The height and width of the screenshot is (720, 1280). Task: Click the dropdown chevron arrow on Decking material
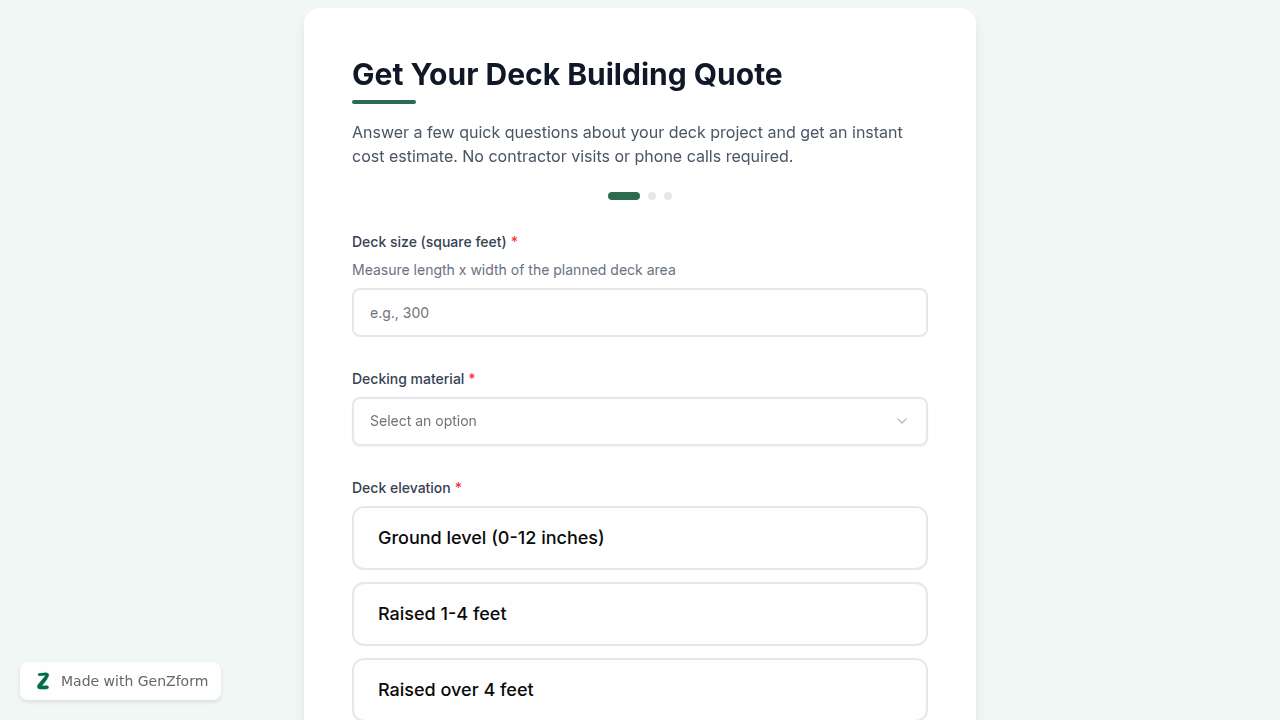pyautogui.click(x=901, y=421)
